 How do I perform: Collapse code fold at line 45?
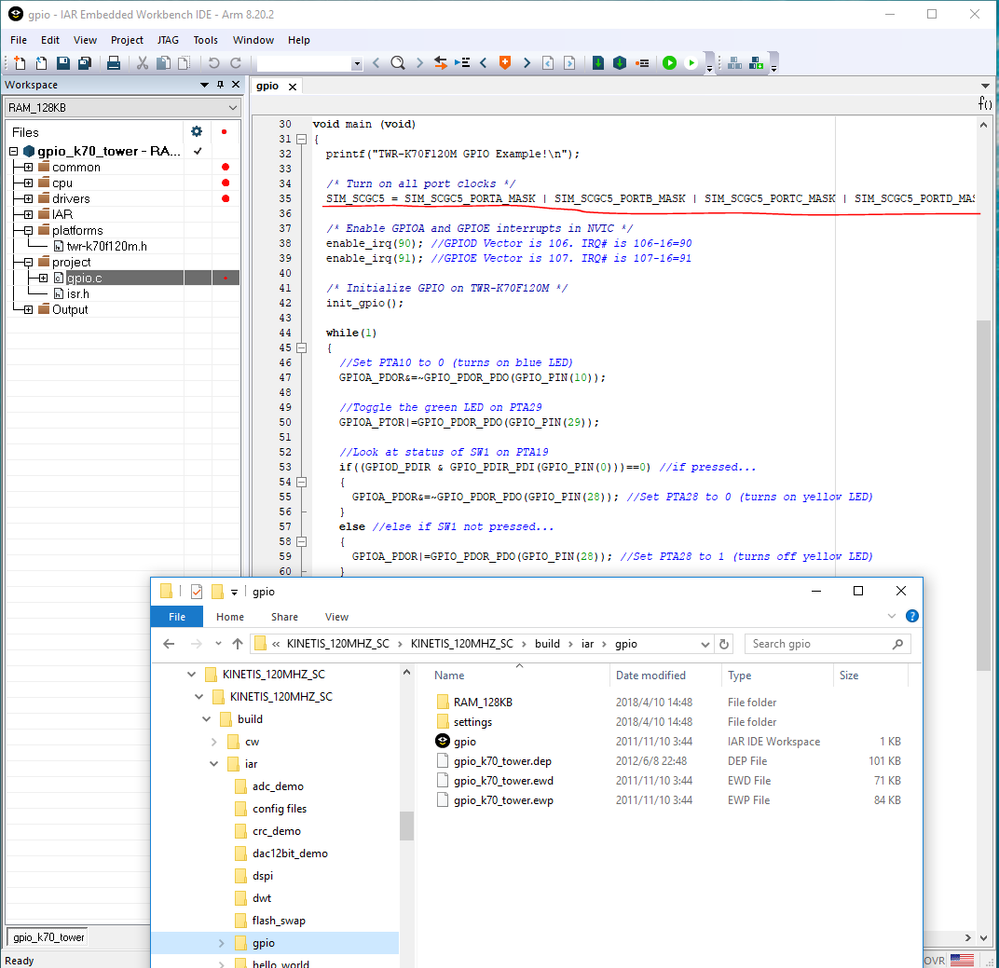point(301,348)
